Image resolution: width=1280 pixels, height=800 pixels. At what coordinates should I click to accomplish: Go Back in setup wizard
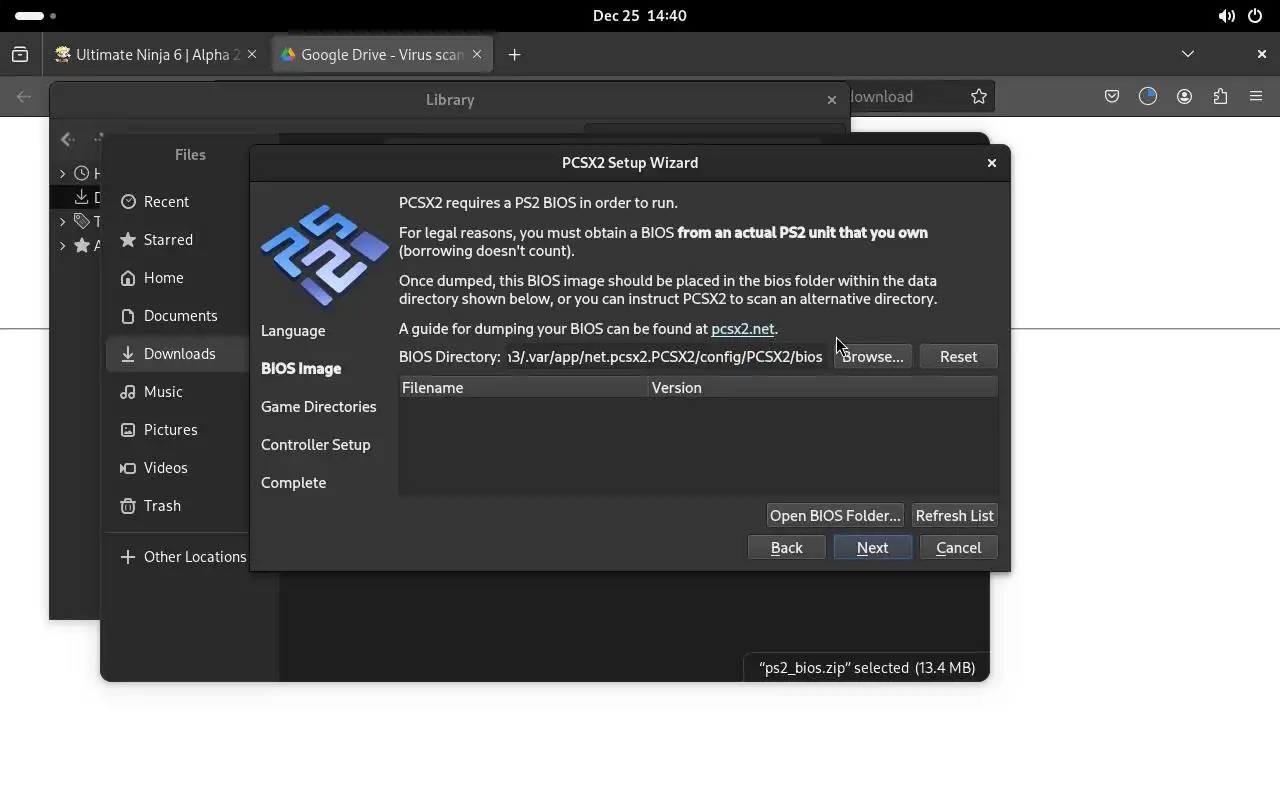click(786, 548)
